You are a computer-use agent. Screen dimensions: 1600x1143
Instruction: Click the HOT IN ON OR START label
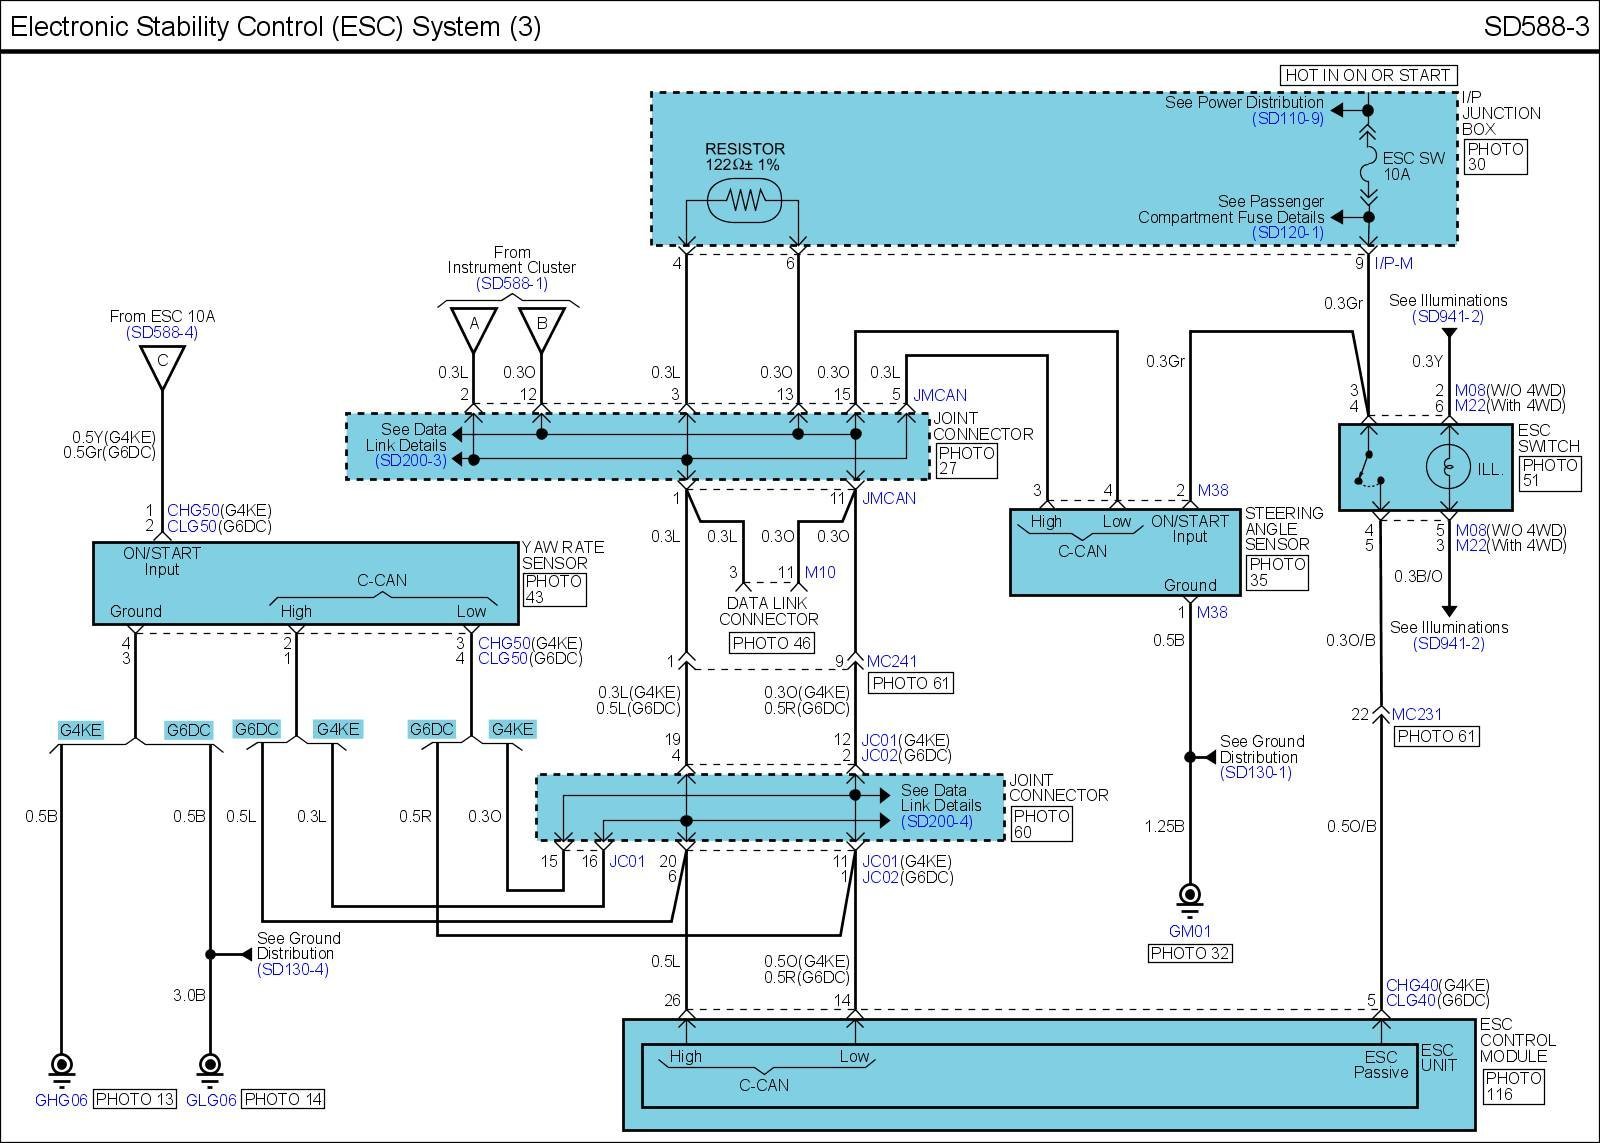1367,75
